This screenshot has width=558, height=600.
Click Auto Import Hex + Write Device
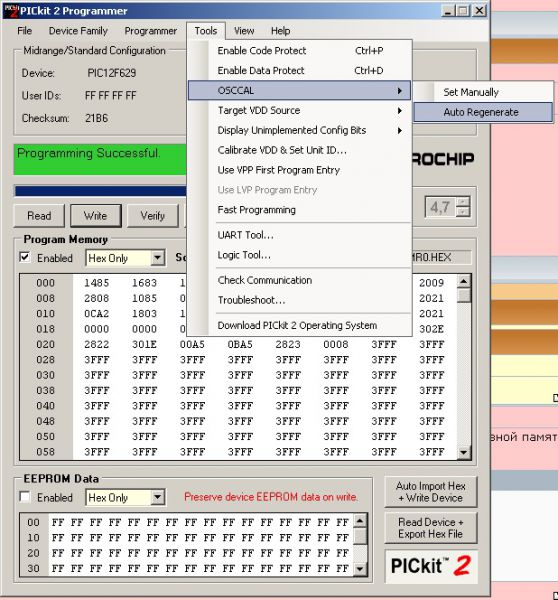click(x=431, y=492)
